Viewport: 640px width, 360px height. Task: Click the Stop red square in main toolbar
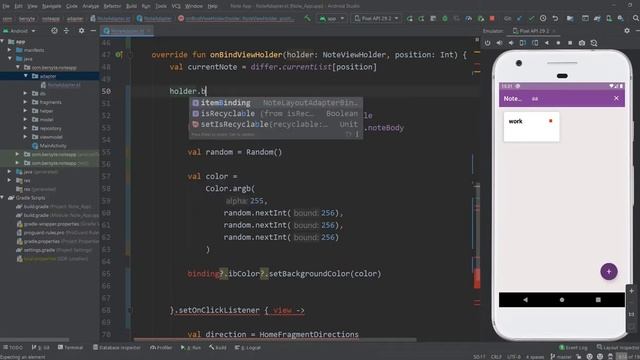492,18
